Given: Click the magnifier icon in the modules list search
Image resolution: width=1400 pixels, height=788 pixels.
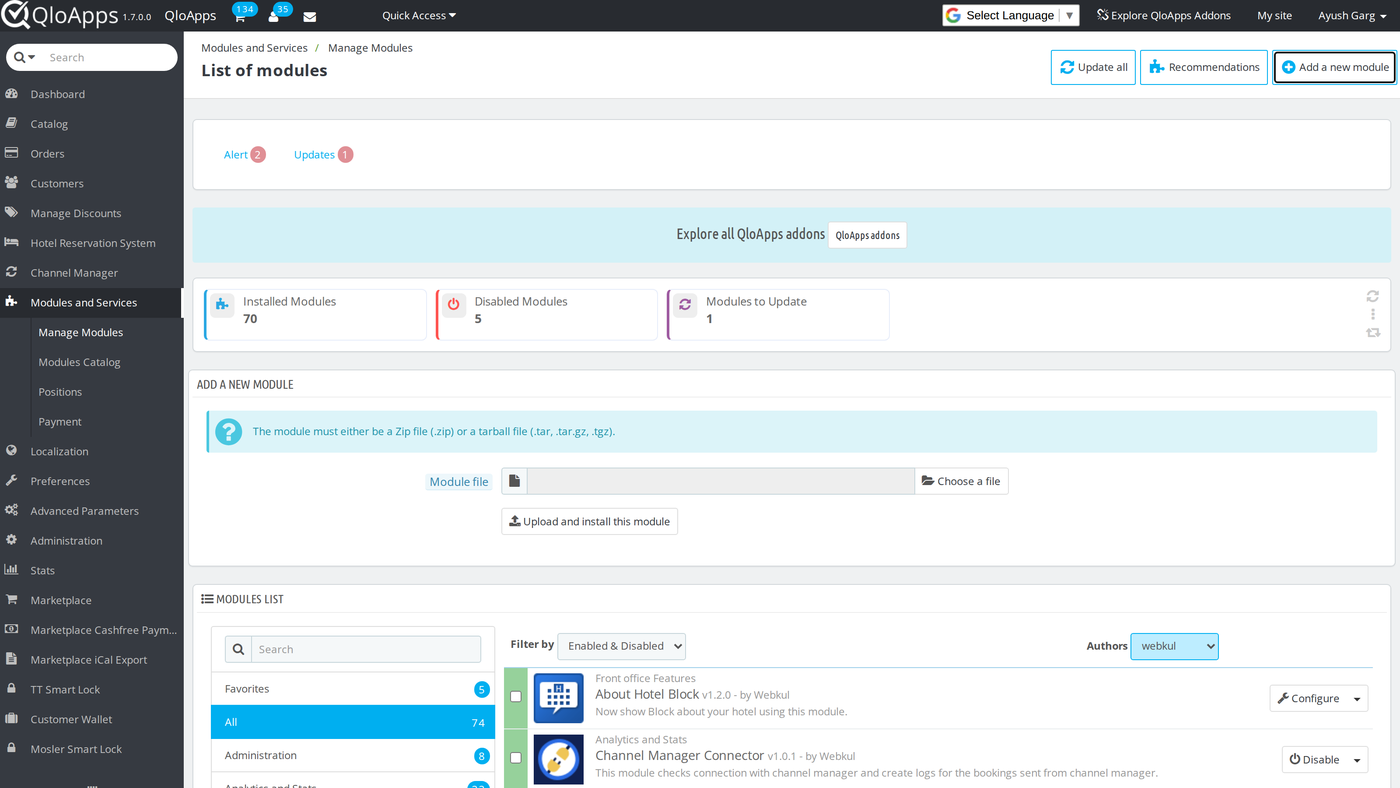Looking at the screenshot, I should tap(238, 649).
